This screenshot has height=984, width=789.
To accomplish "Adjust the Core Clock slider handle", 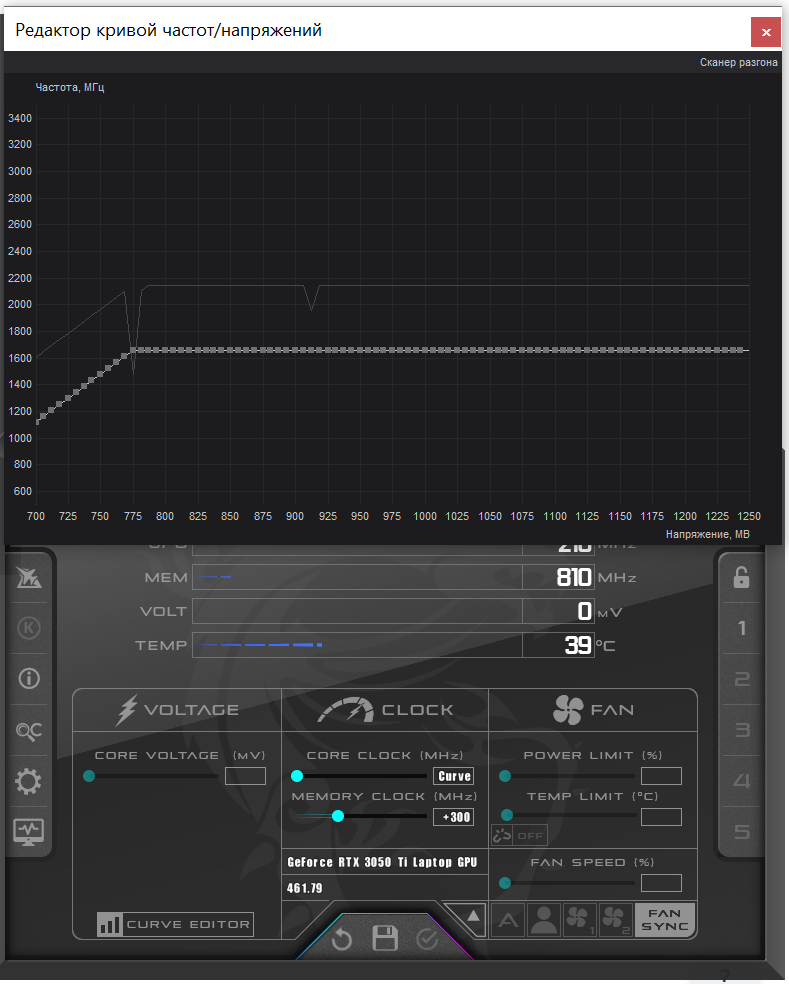I will [297, 776].
